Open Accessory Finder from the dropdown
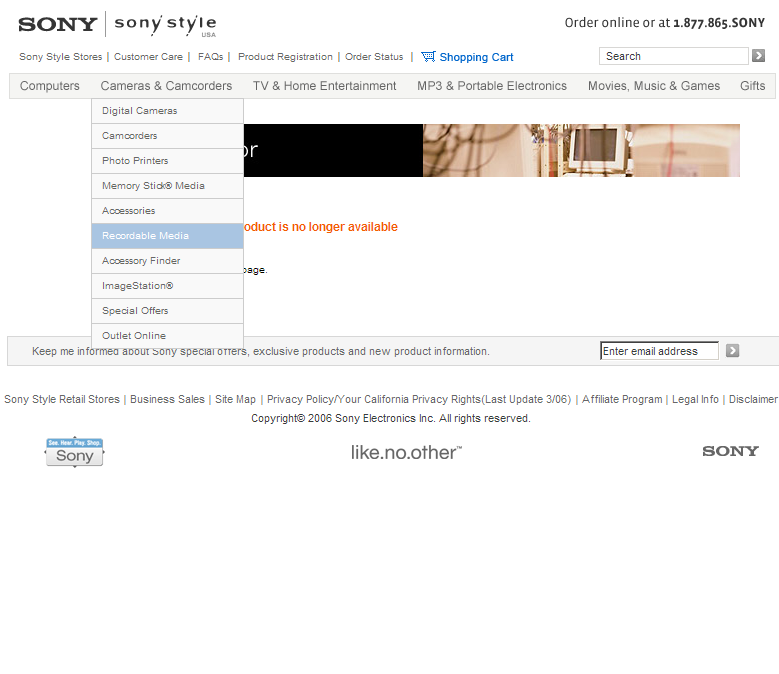This screenshot has width=779, height=674. [167, 261]
